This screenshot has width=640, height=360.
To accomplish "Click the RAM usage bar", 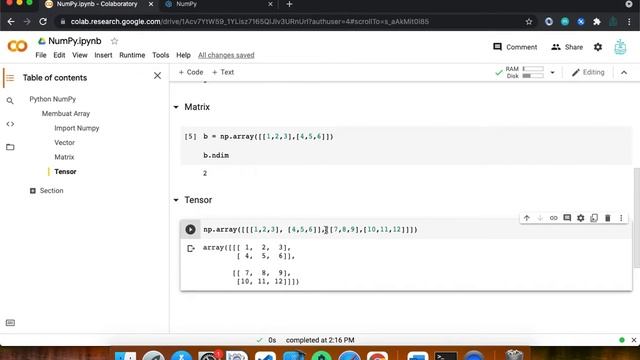I will pos(533,69).
